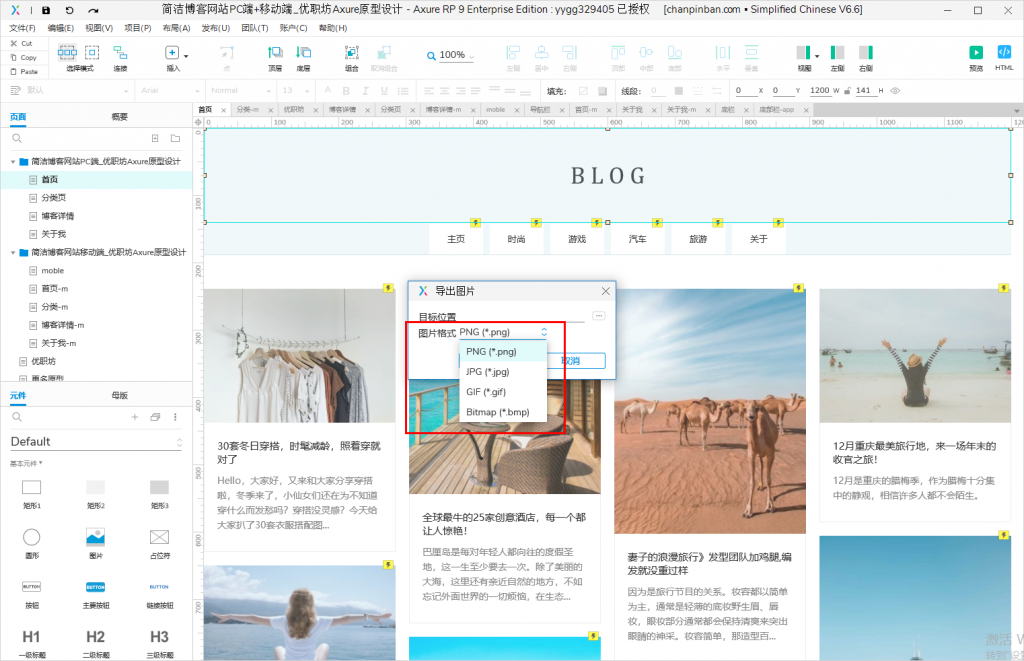Click the 旅游 navigation button on canvas

pyautogui.click(x=697, y=239)
